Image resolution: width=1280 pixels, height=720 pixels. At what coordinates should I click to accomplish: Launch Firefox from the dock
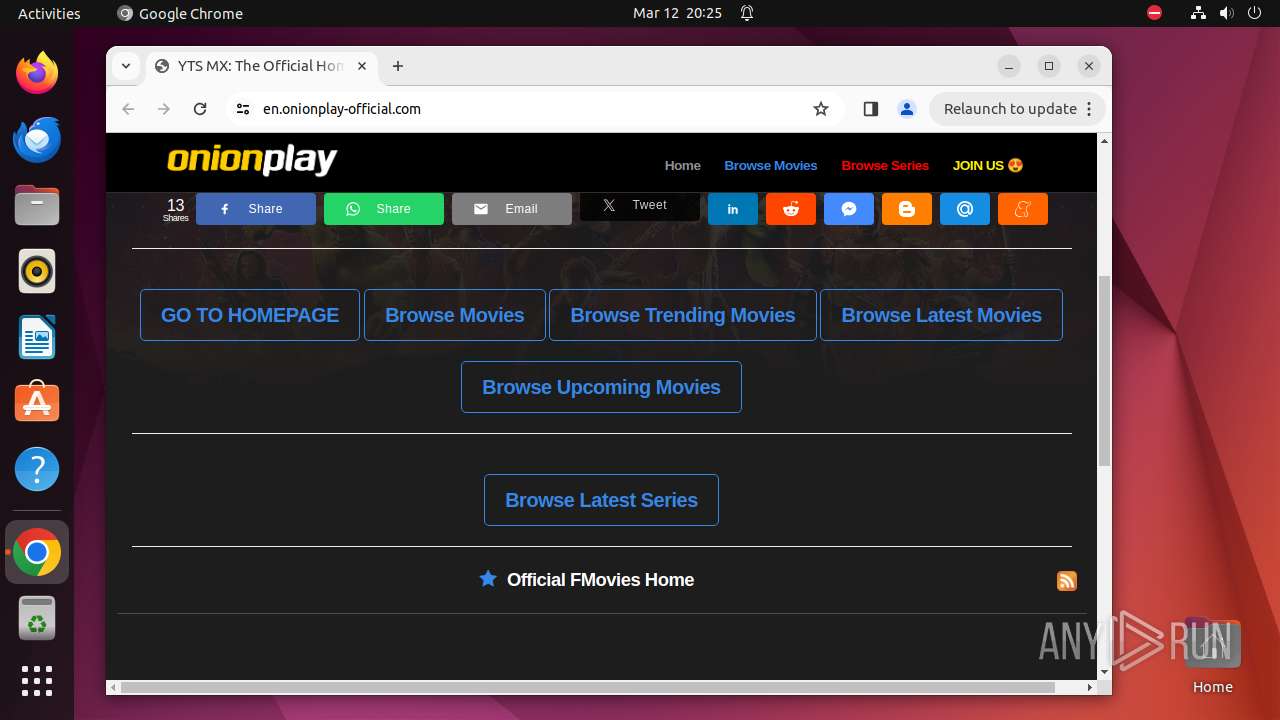tap(37, 73)
